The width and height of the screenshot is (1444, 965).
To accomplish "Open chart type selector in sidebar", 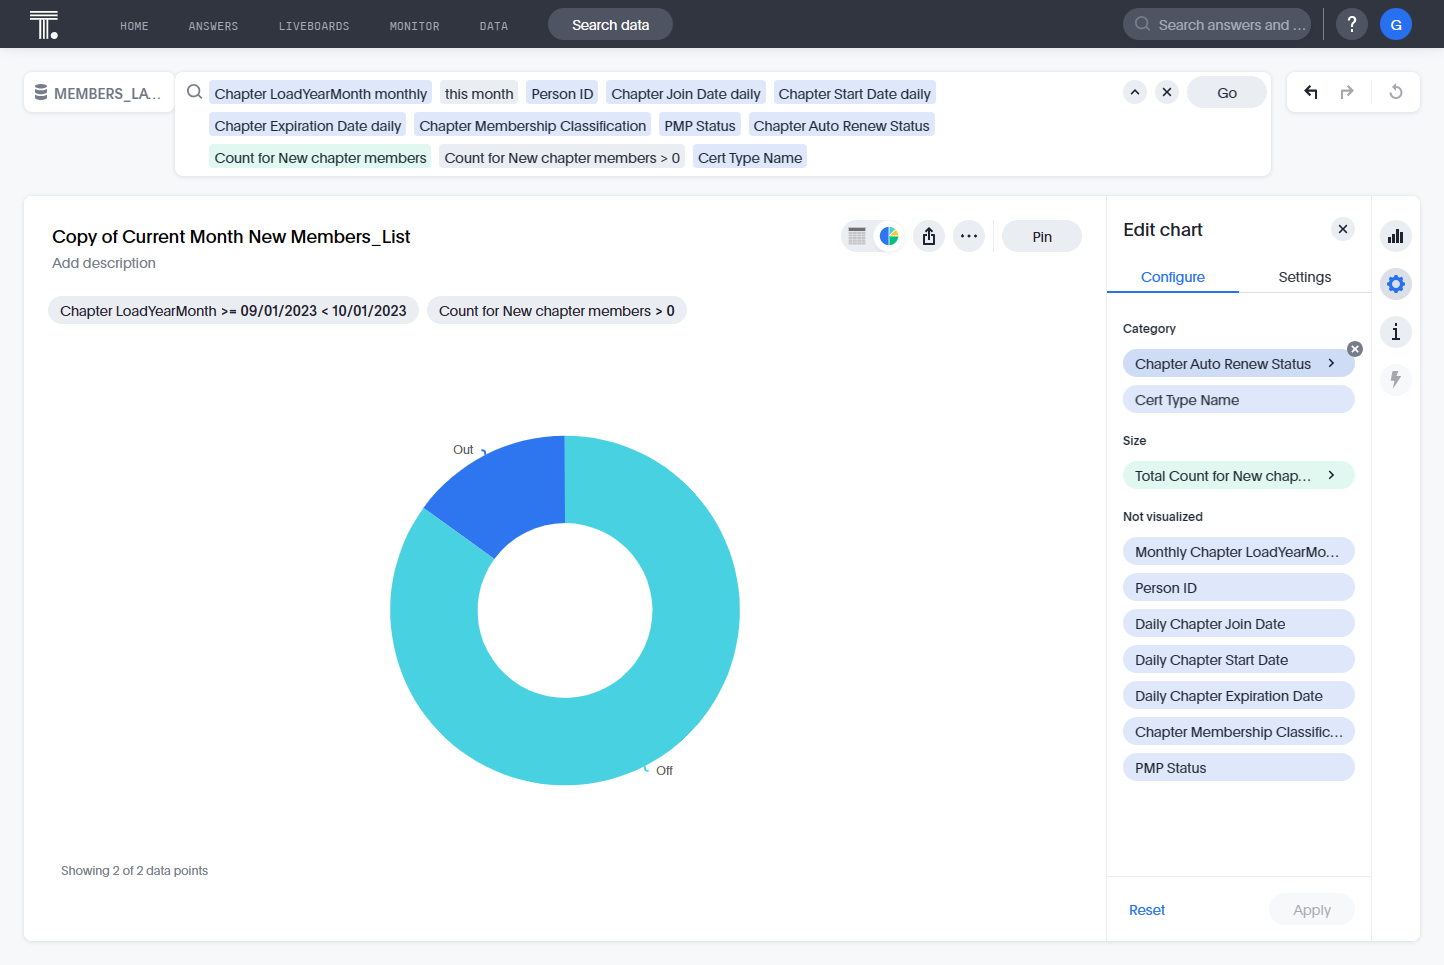I will pyautogui.click(x=1396, y=236).
